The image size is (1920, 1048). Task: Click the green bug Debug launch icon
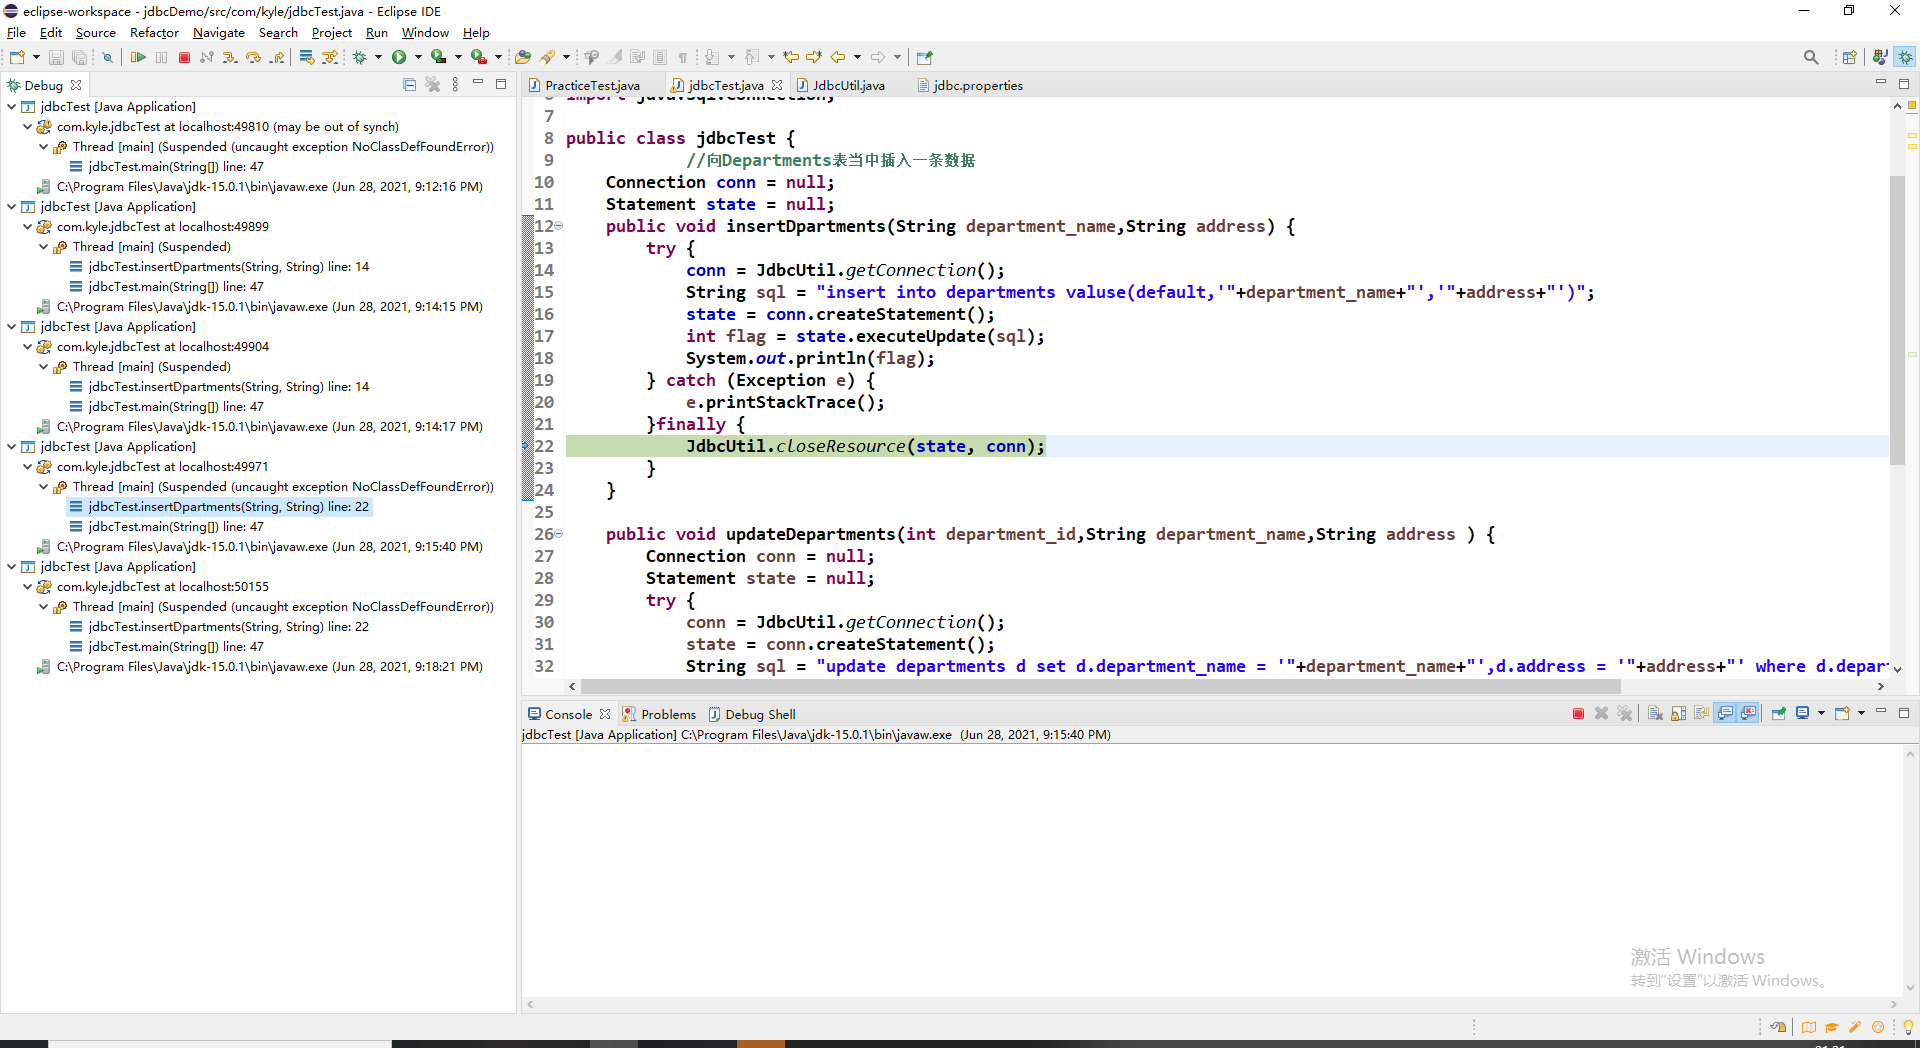(360, 58)
